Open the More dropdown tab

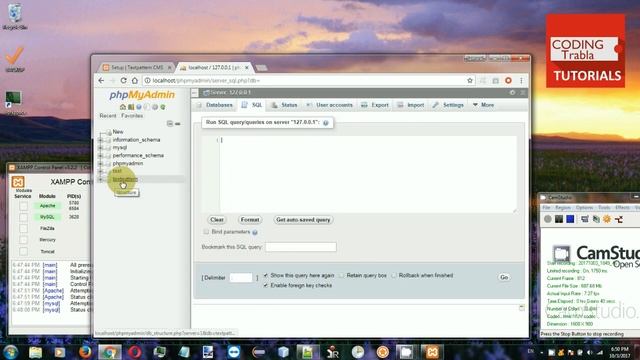click(x=483, y=105)
